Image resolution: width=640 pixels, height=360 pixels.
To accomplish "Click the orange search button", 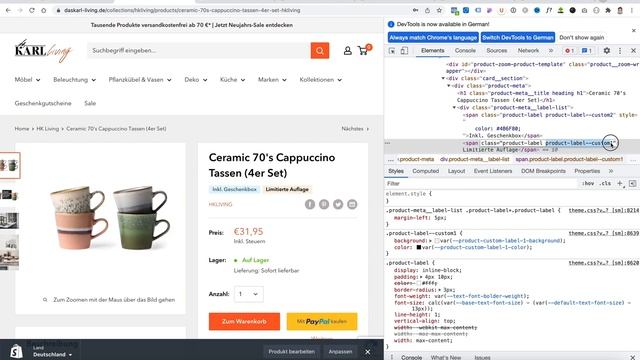I will (320, 51).
